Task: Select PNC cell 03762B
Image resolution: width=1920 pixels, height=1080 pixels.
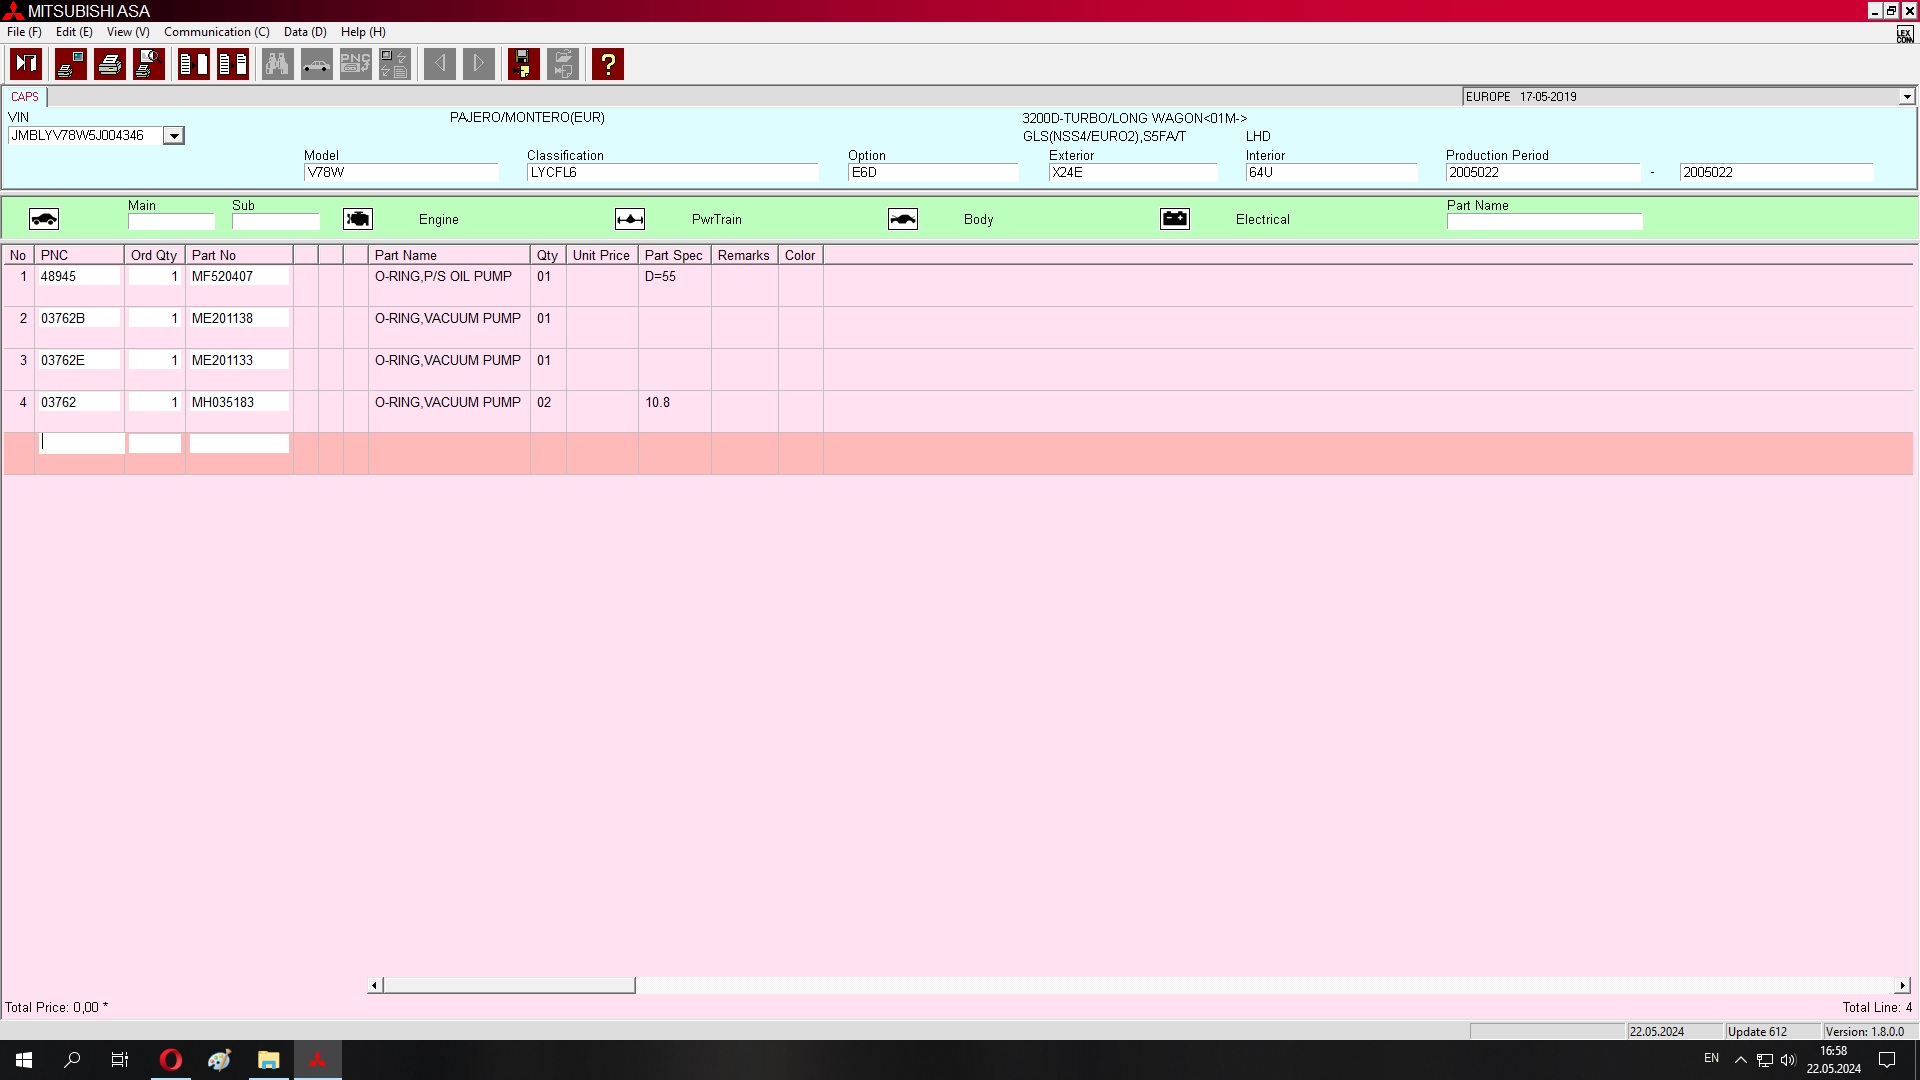Action: click(79, 319)
